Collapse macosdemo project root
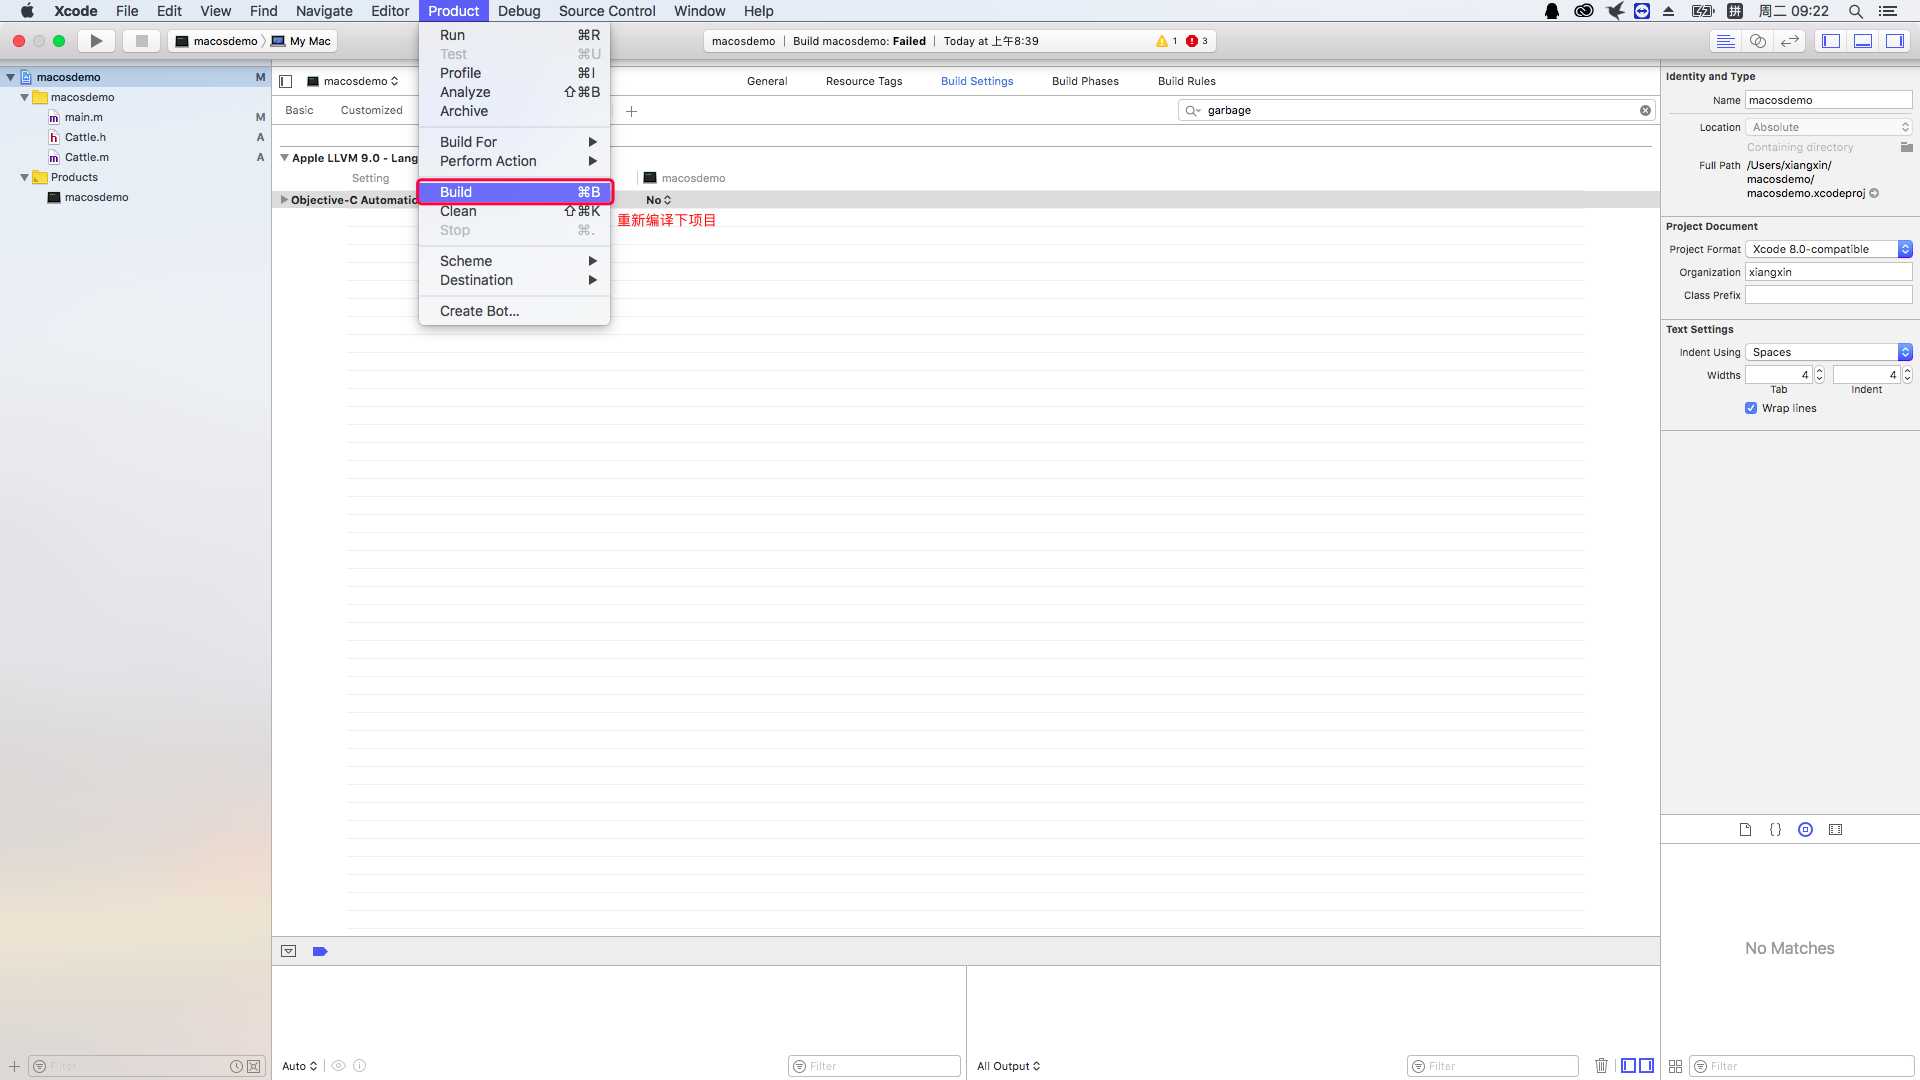This screenshot has height=1080, width=1920. [10, 77]
